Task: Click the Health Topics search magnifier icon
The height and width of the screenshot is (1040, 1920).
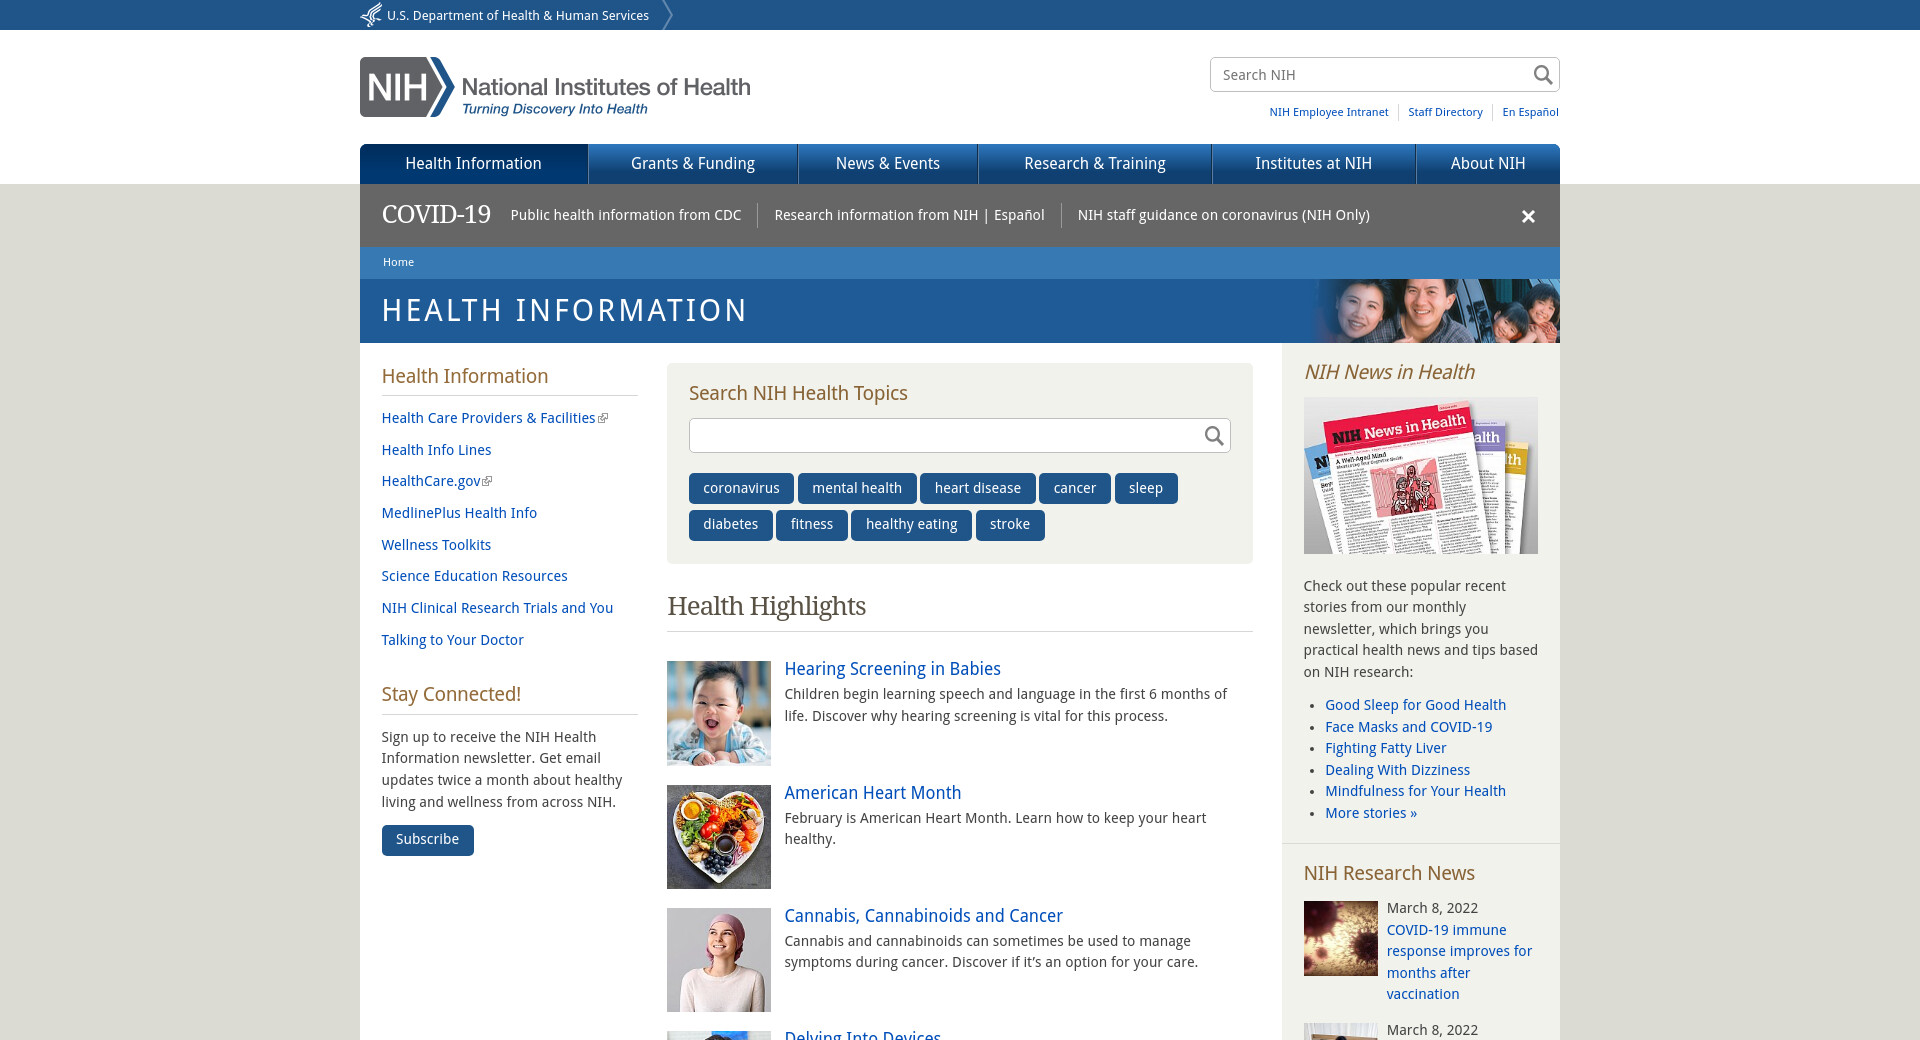Action: [x=1213, y=436]
